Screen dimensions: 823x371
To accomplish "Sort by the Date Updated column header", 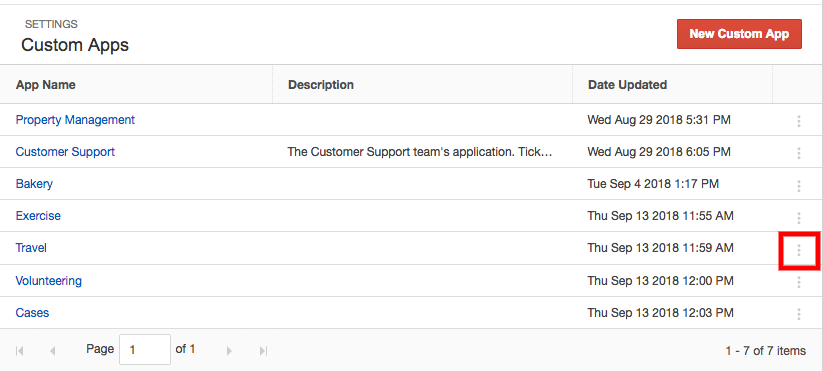I will click(x=627, y=84).
